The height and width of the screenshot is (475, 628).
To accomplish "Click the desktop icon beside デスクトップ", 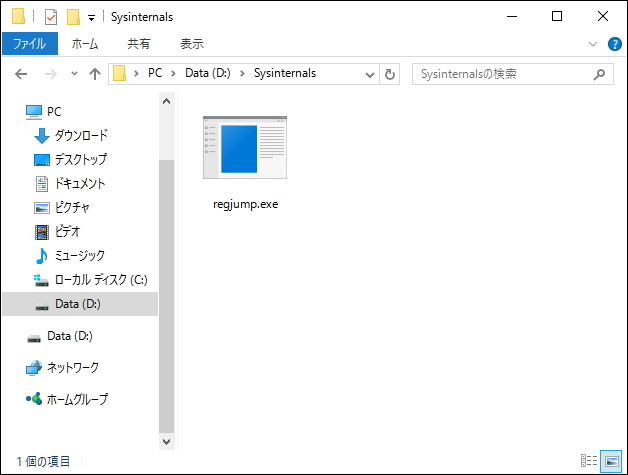I will [x=42, y=160].
